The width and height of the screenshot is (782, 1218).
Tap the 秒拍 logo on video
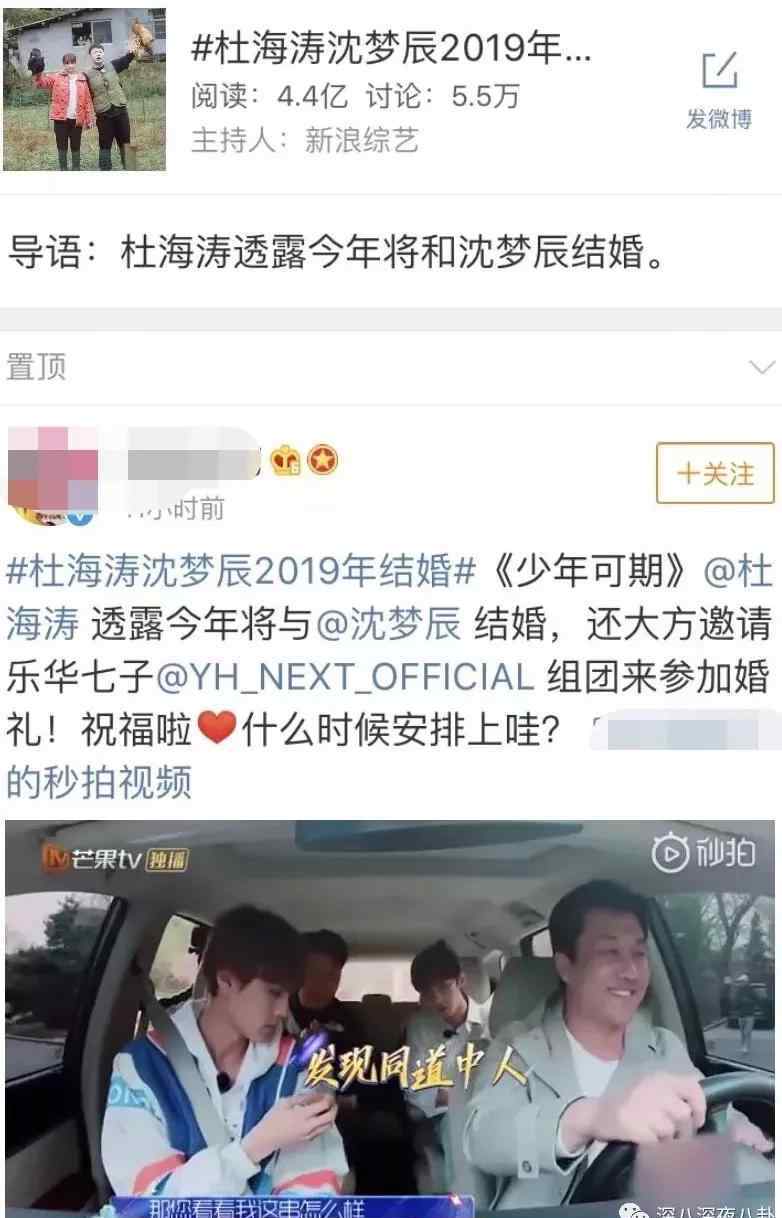point(703,853)
